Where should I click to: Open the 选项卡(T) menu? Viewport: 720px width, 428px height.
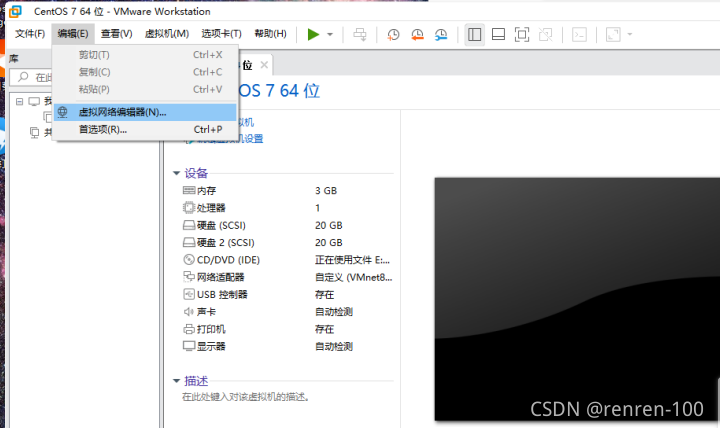(221, 34)
